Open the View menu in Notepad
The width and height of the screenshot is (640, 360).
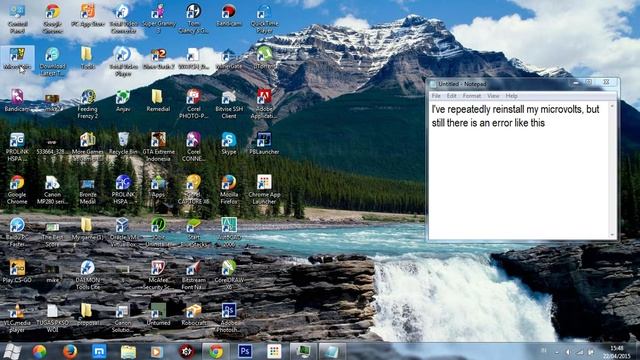[x=493, y=96]
